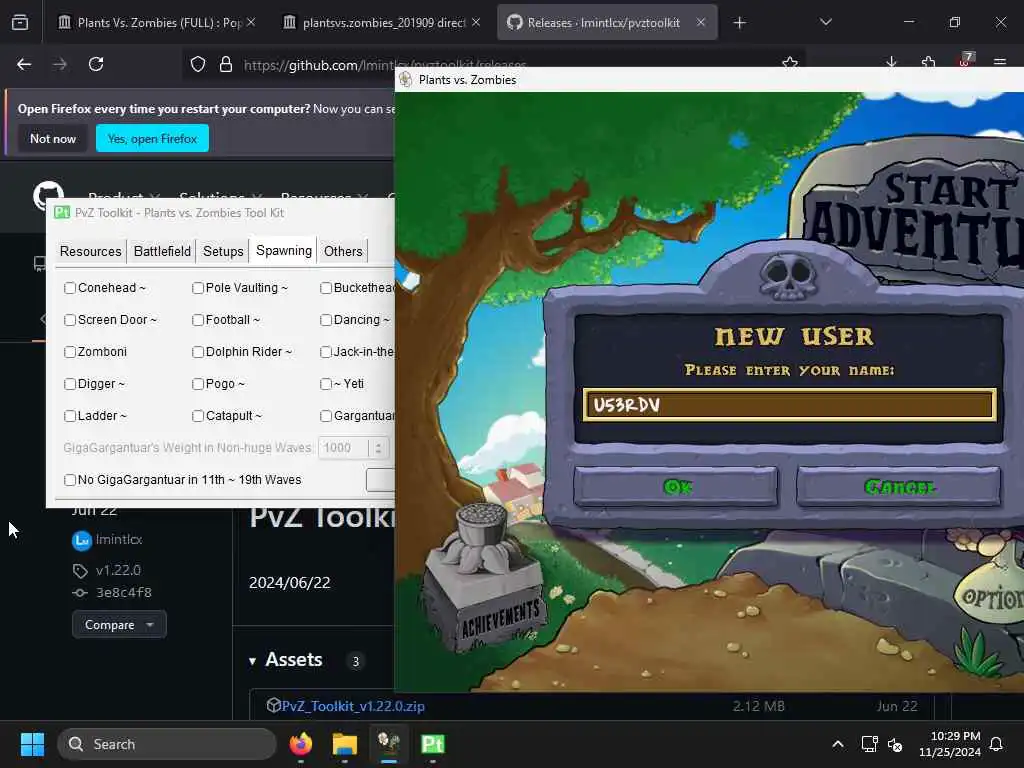Open the PvZ_Toolkit_v1.22.0.zip link

point(353,706)
